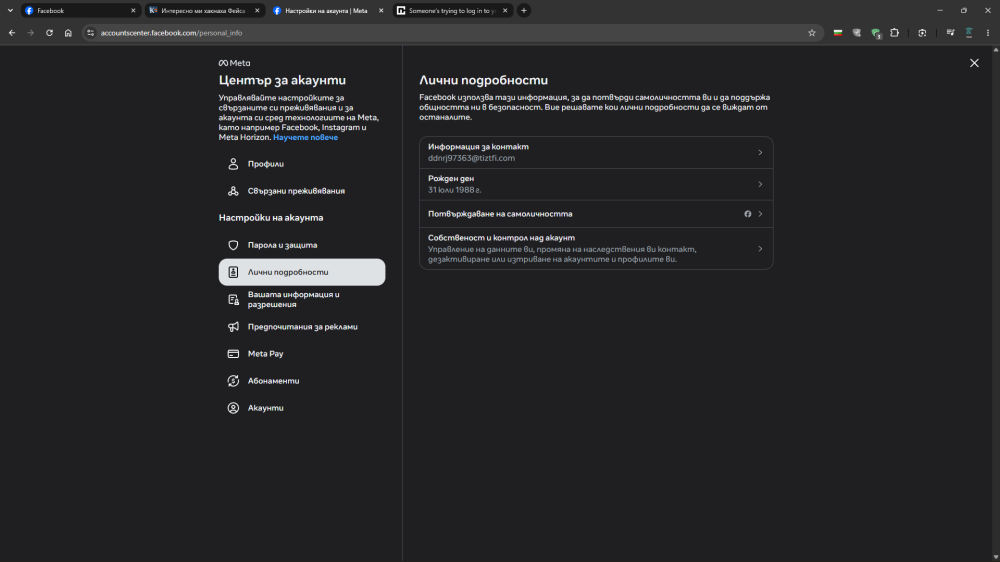Open the Chrome three-dot menu

(988, 33)
